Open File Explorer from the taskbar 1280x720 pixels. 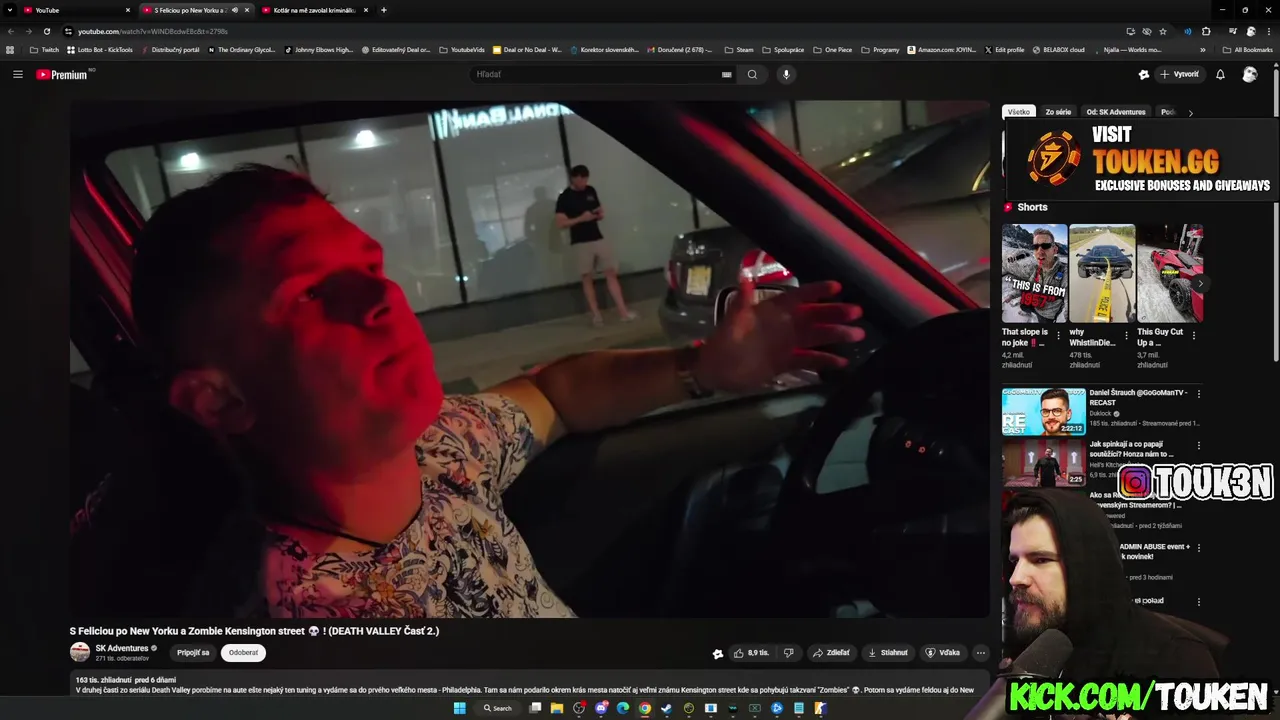tap(557, 708)
